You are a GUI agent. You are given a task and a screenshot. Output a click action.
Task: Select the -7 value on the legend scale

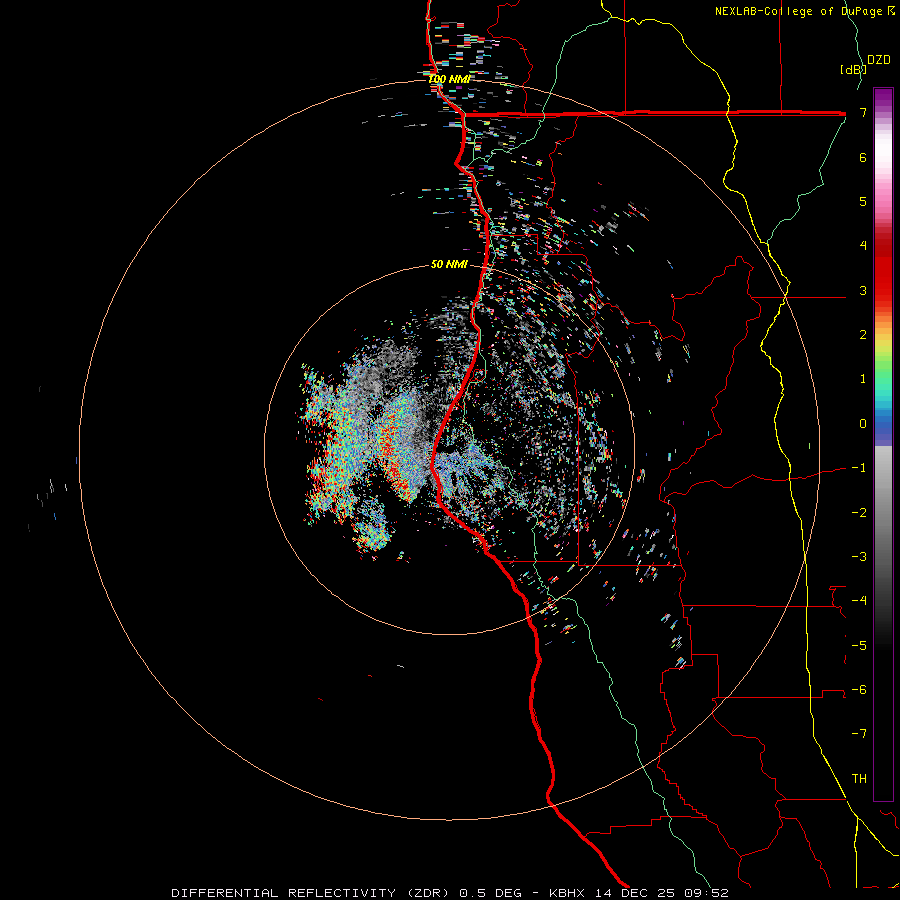click(x=859, y=734)
